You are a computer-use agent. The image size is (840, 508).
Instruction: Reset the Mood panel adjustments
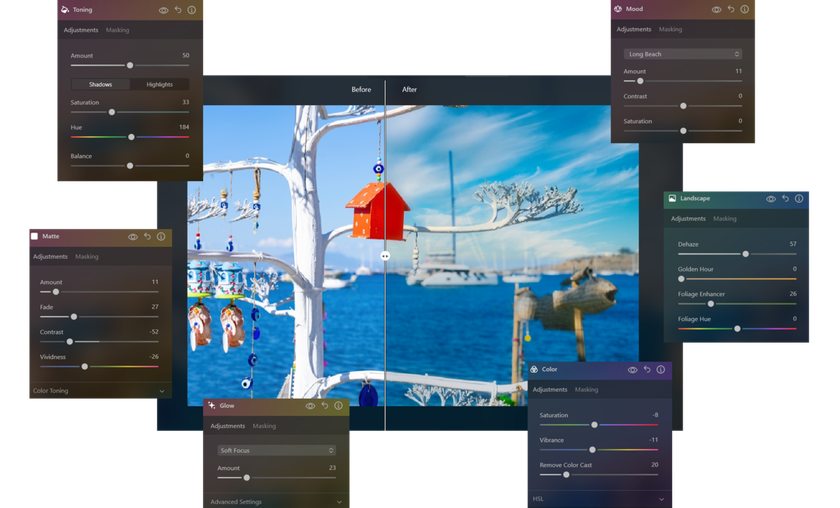tap(731, 10)
